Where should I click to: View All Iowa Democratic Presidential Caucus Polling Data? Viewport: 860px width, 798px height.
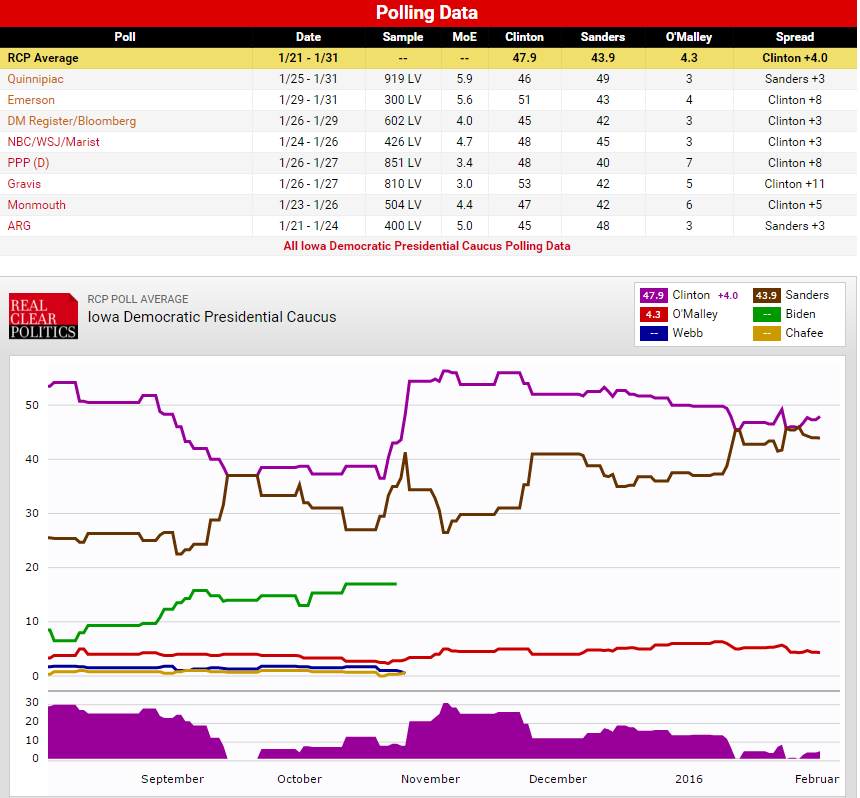427,246
